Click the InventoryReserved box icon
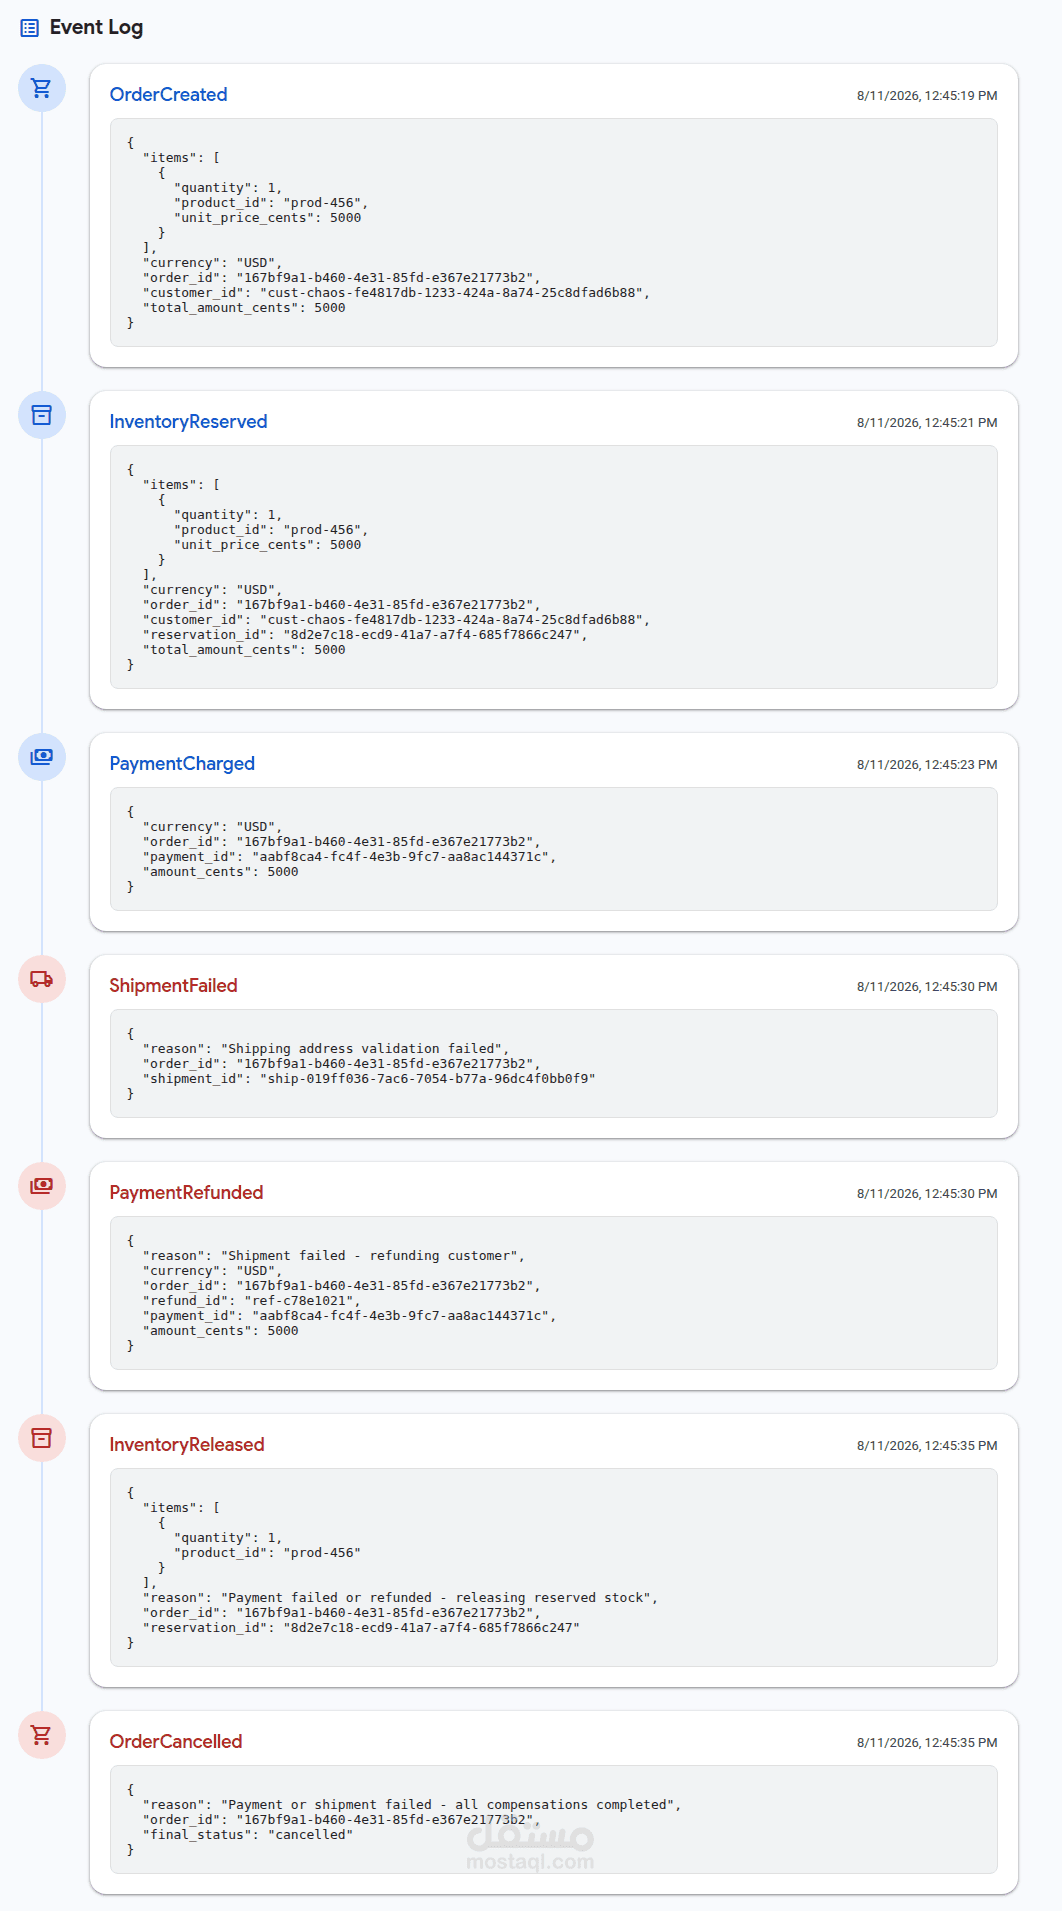 tap(42, 415)
